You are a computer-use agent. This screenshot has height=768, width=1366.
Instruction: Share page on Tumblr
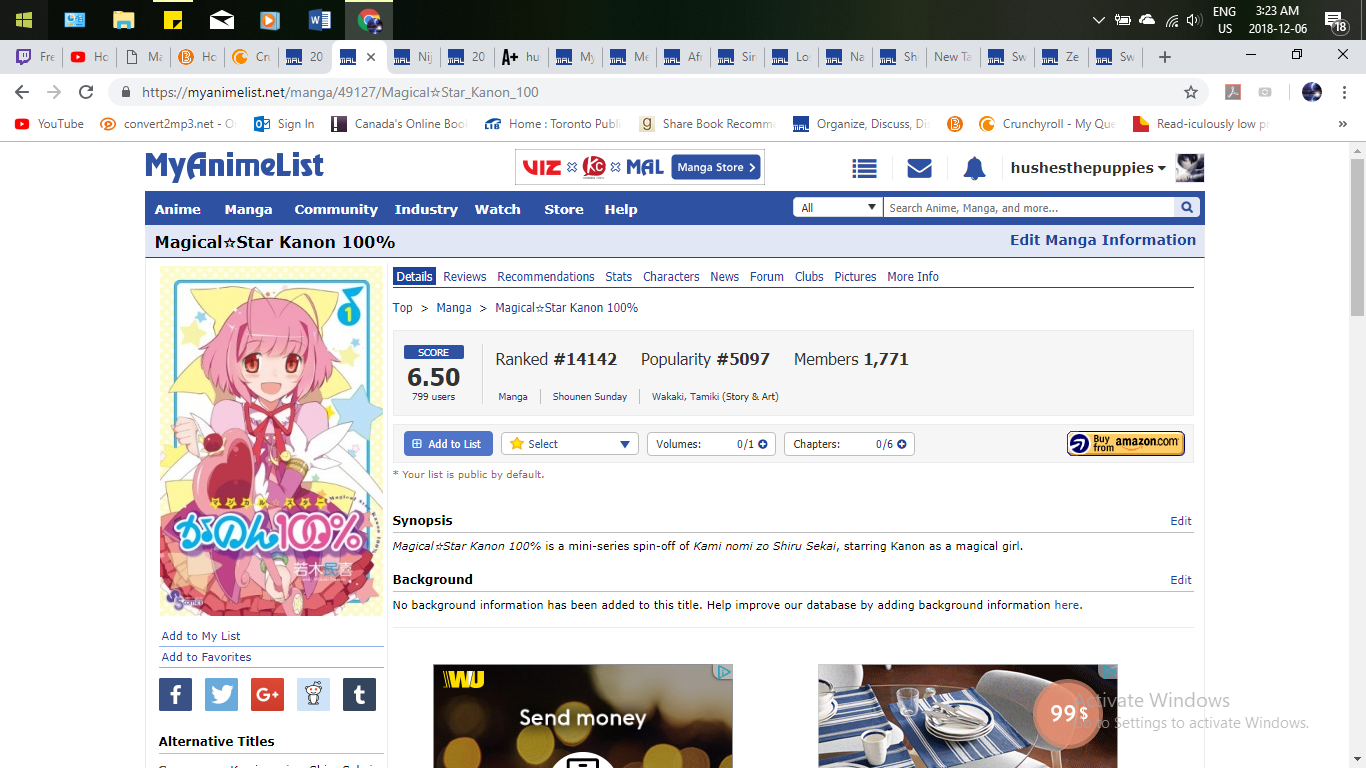(x=359, y=694)
